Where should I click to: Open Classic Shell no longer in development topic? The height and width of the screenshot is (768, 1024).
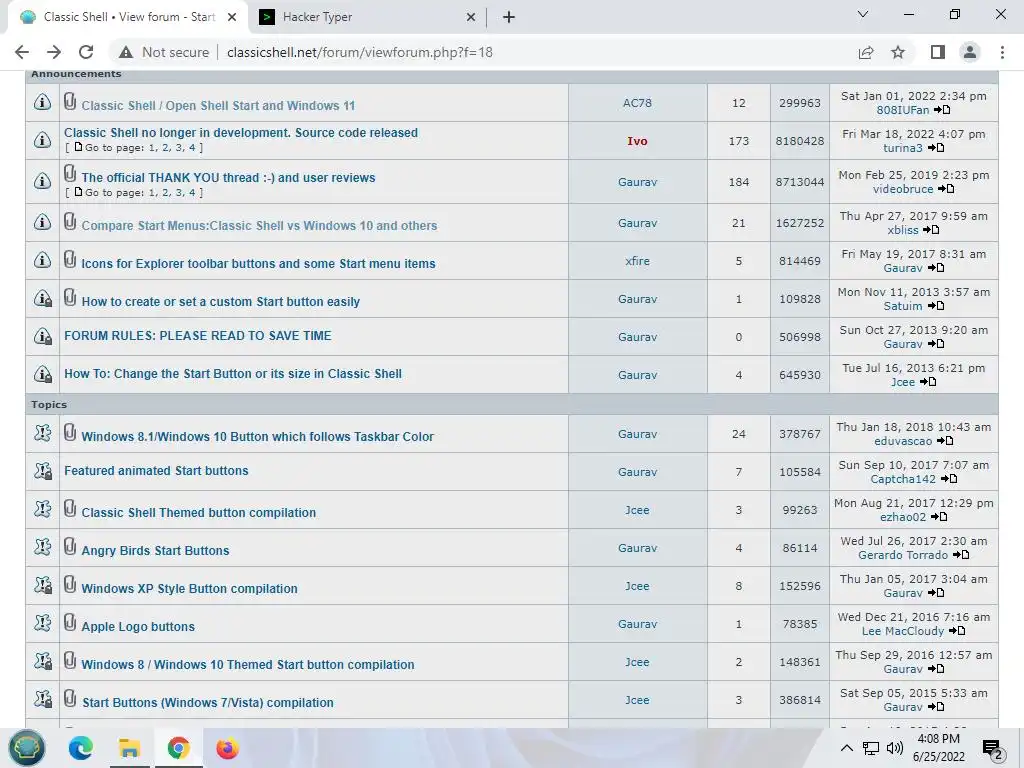[241, 133]
